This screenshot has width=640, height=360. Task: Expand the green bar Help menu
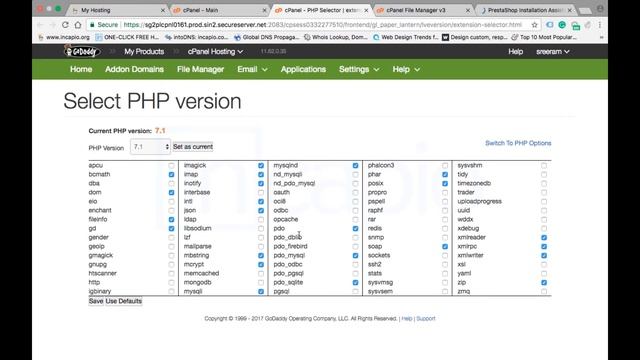click(x=406, y=69)
